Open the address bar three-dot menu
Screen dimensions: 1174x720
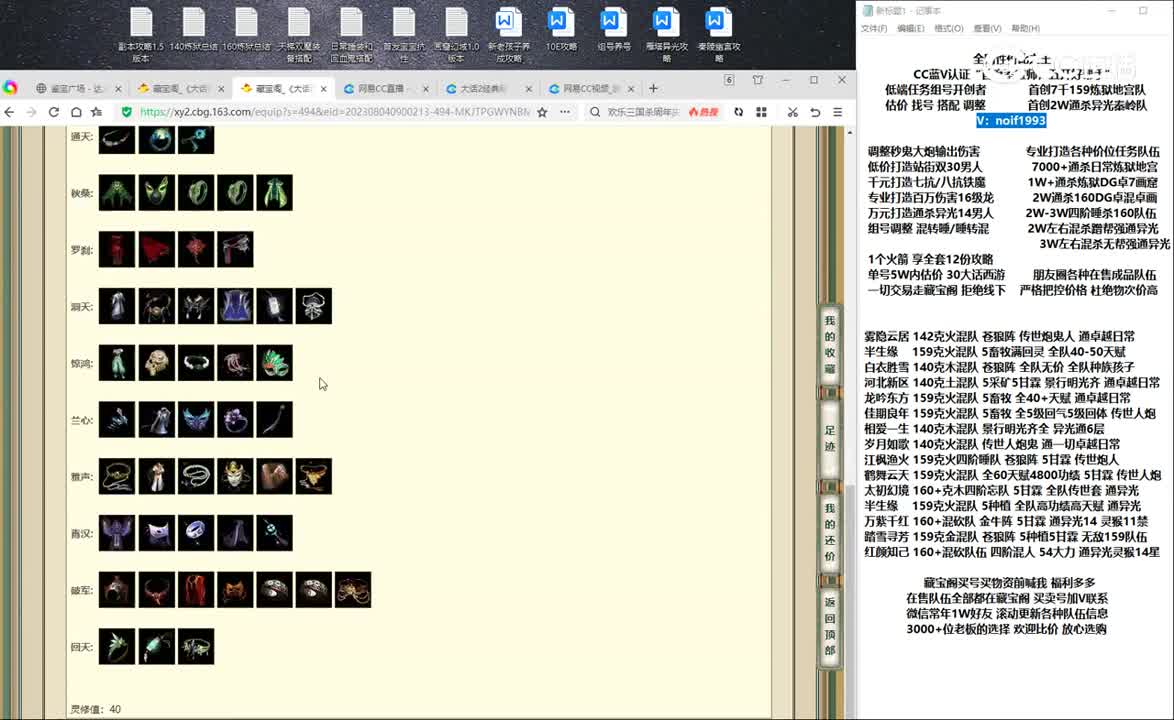[565, 112]
